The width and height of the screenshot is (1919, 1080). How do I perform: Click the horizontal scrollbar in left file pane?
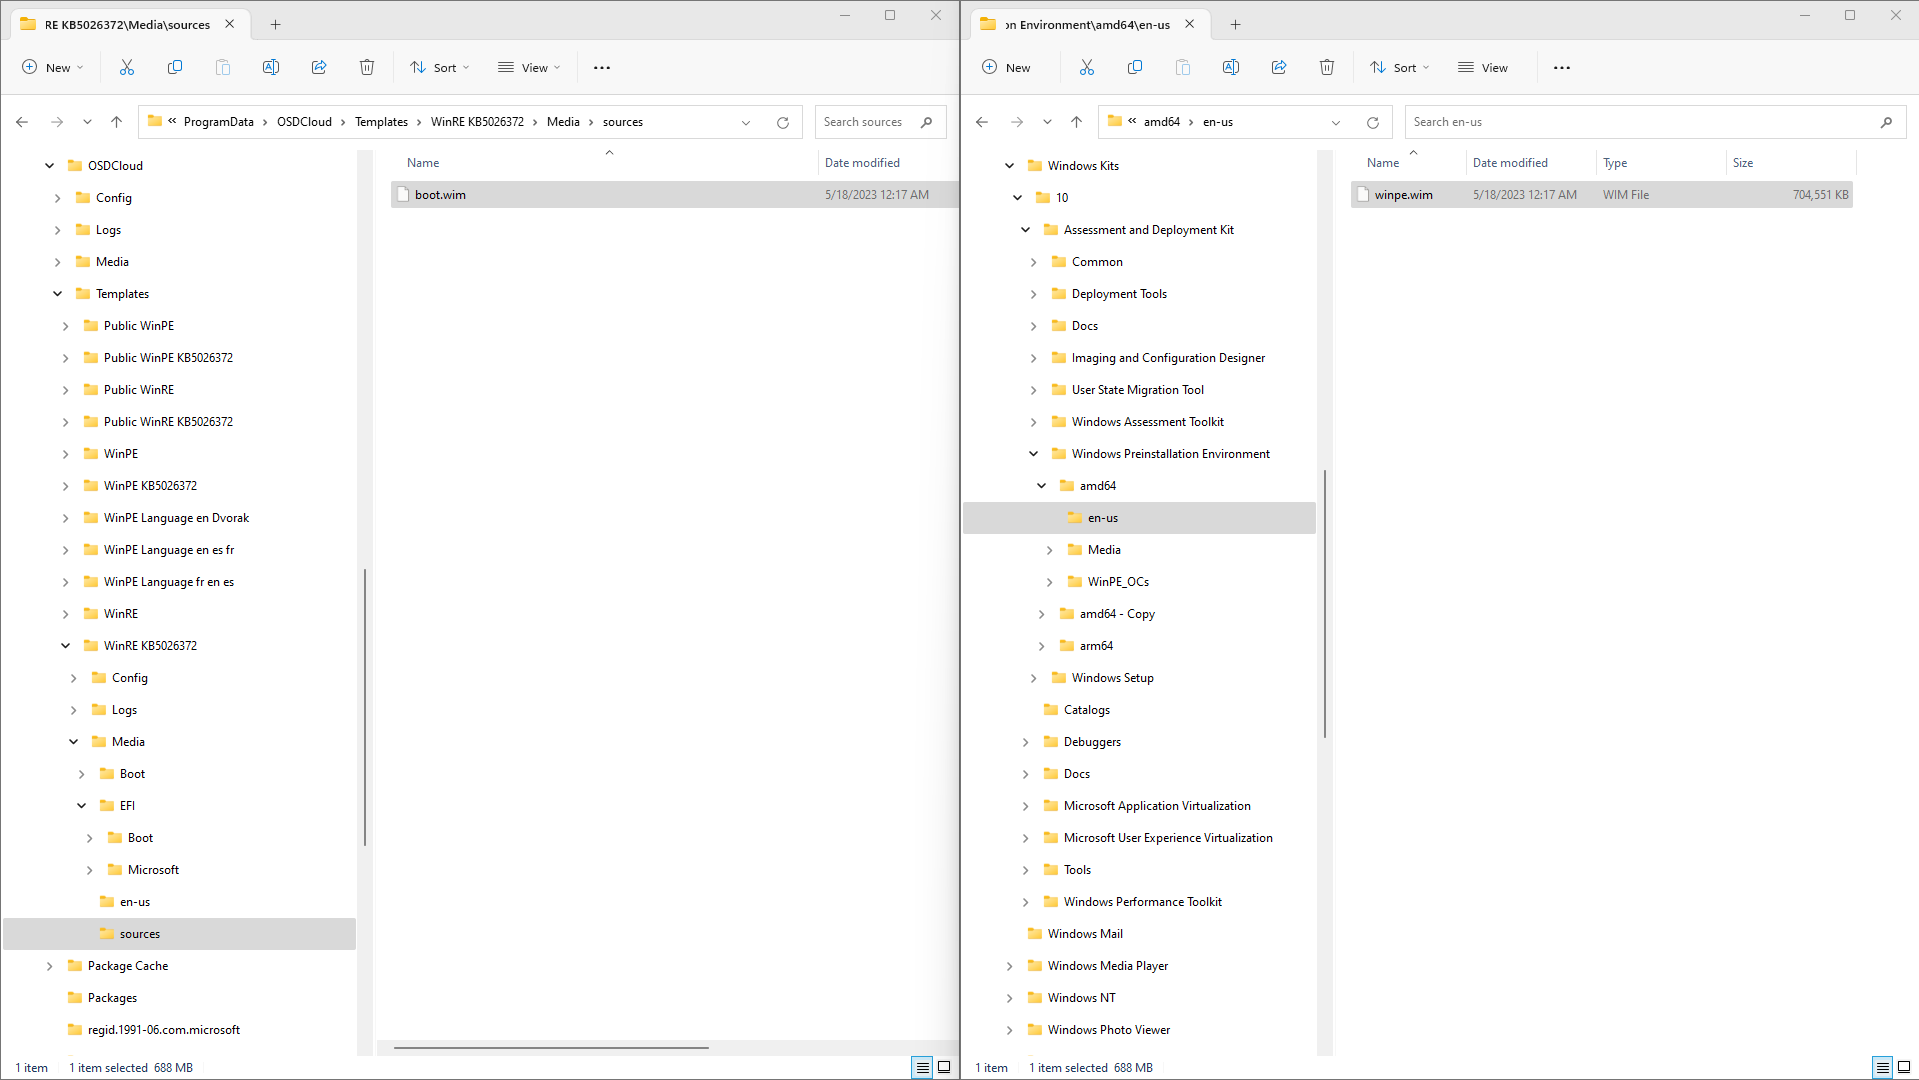pos(551,1047)
